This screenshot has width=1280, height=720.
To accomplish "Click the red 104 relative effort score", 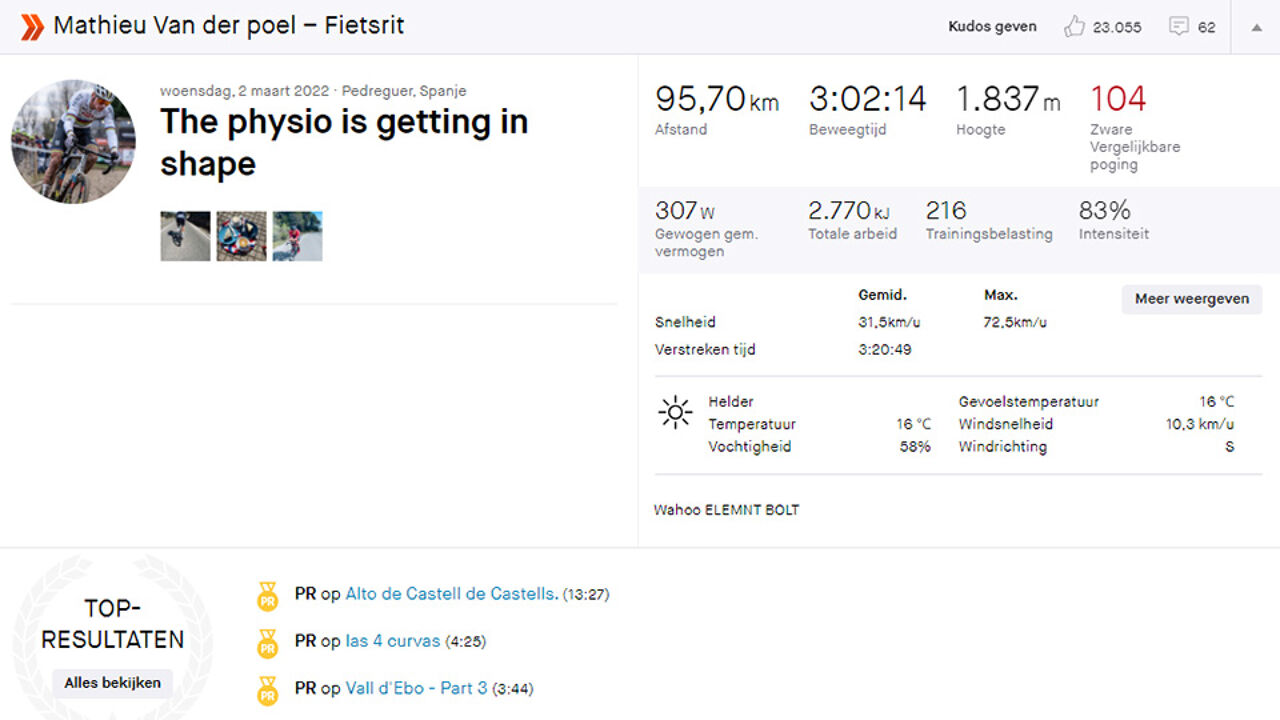I will pyautogui.click(x=1118, y=99).
